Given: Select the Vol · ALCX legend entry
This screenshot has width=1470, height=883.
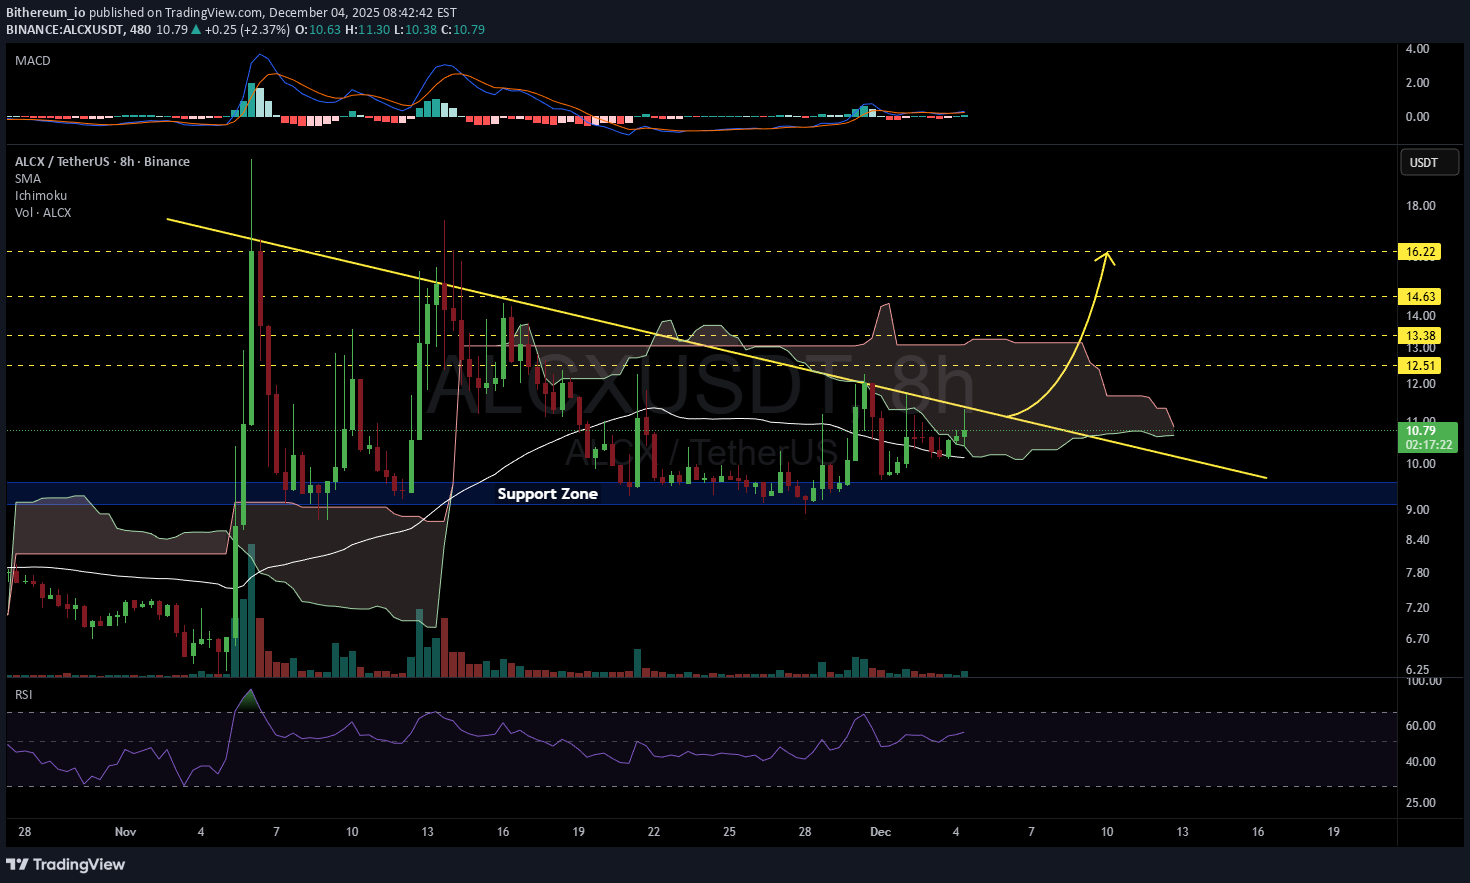Looking at the screenshot, I should (x=43, y=213).
